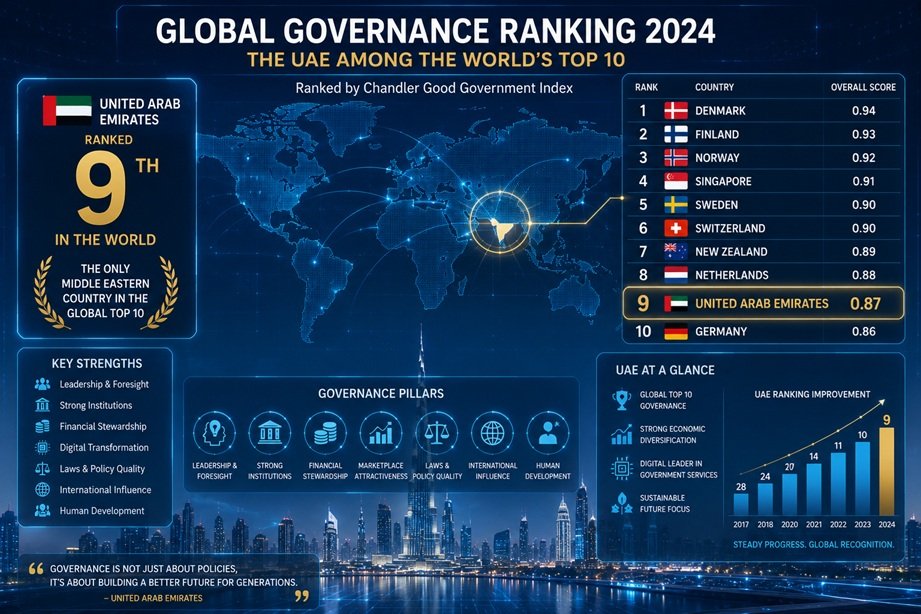
Task: Click the large gold '9' rank number in the left panel
Action: pos(101,190)
